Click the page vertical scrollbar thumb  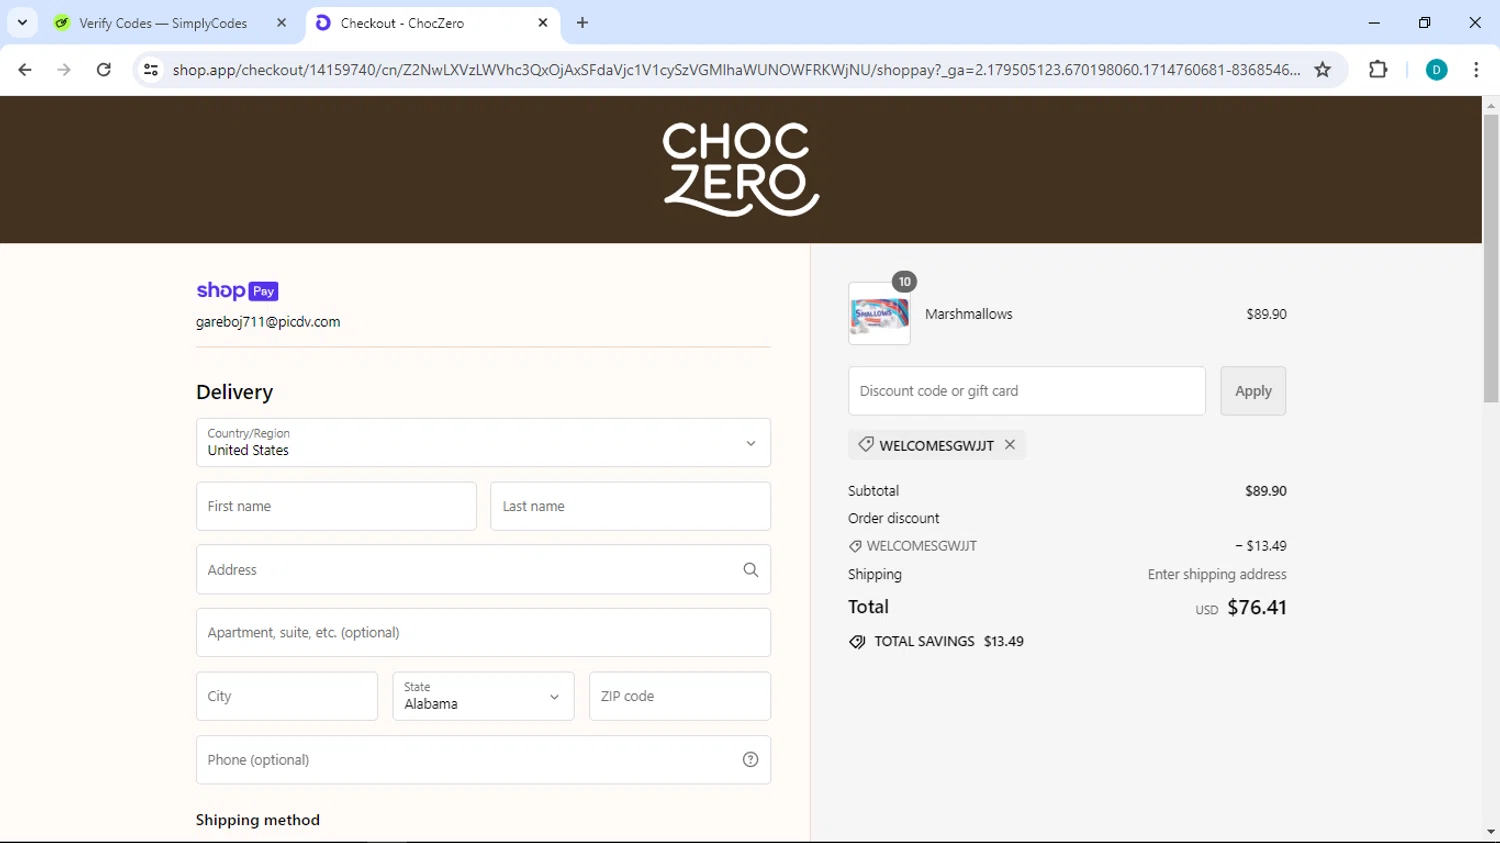(x=1490, y=258)
